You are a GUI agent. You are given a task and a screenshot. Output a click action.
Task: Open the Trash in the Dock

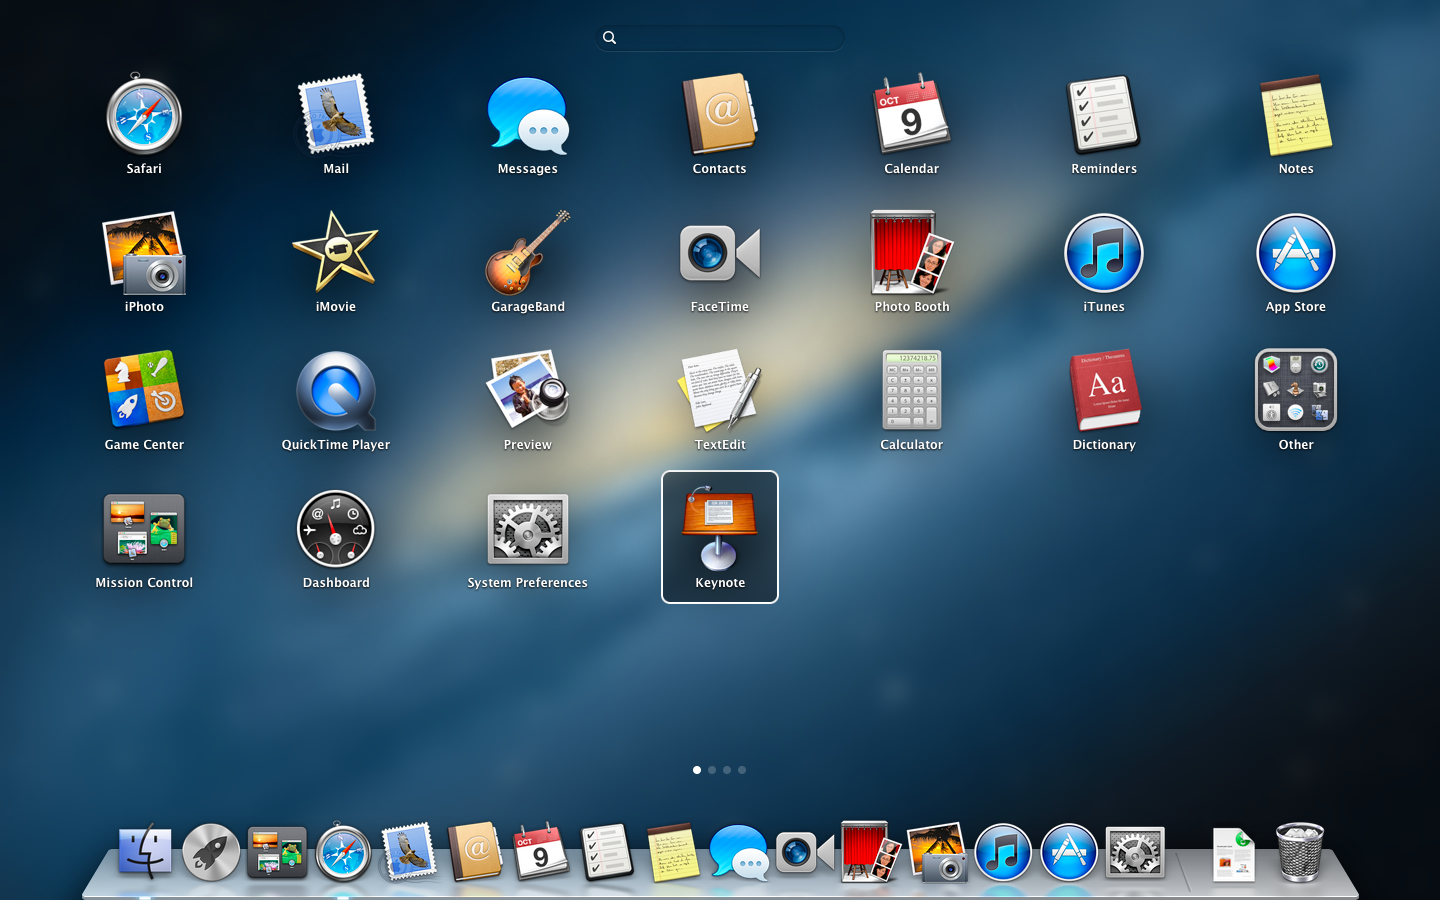[x=1300, y=853]
